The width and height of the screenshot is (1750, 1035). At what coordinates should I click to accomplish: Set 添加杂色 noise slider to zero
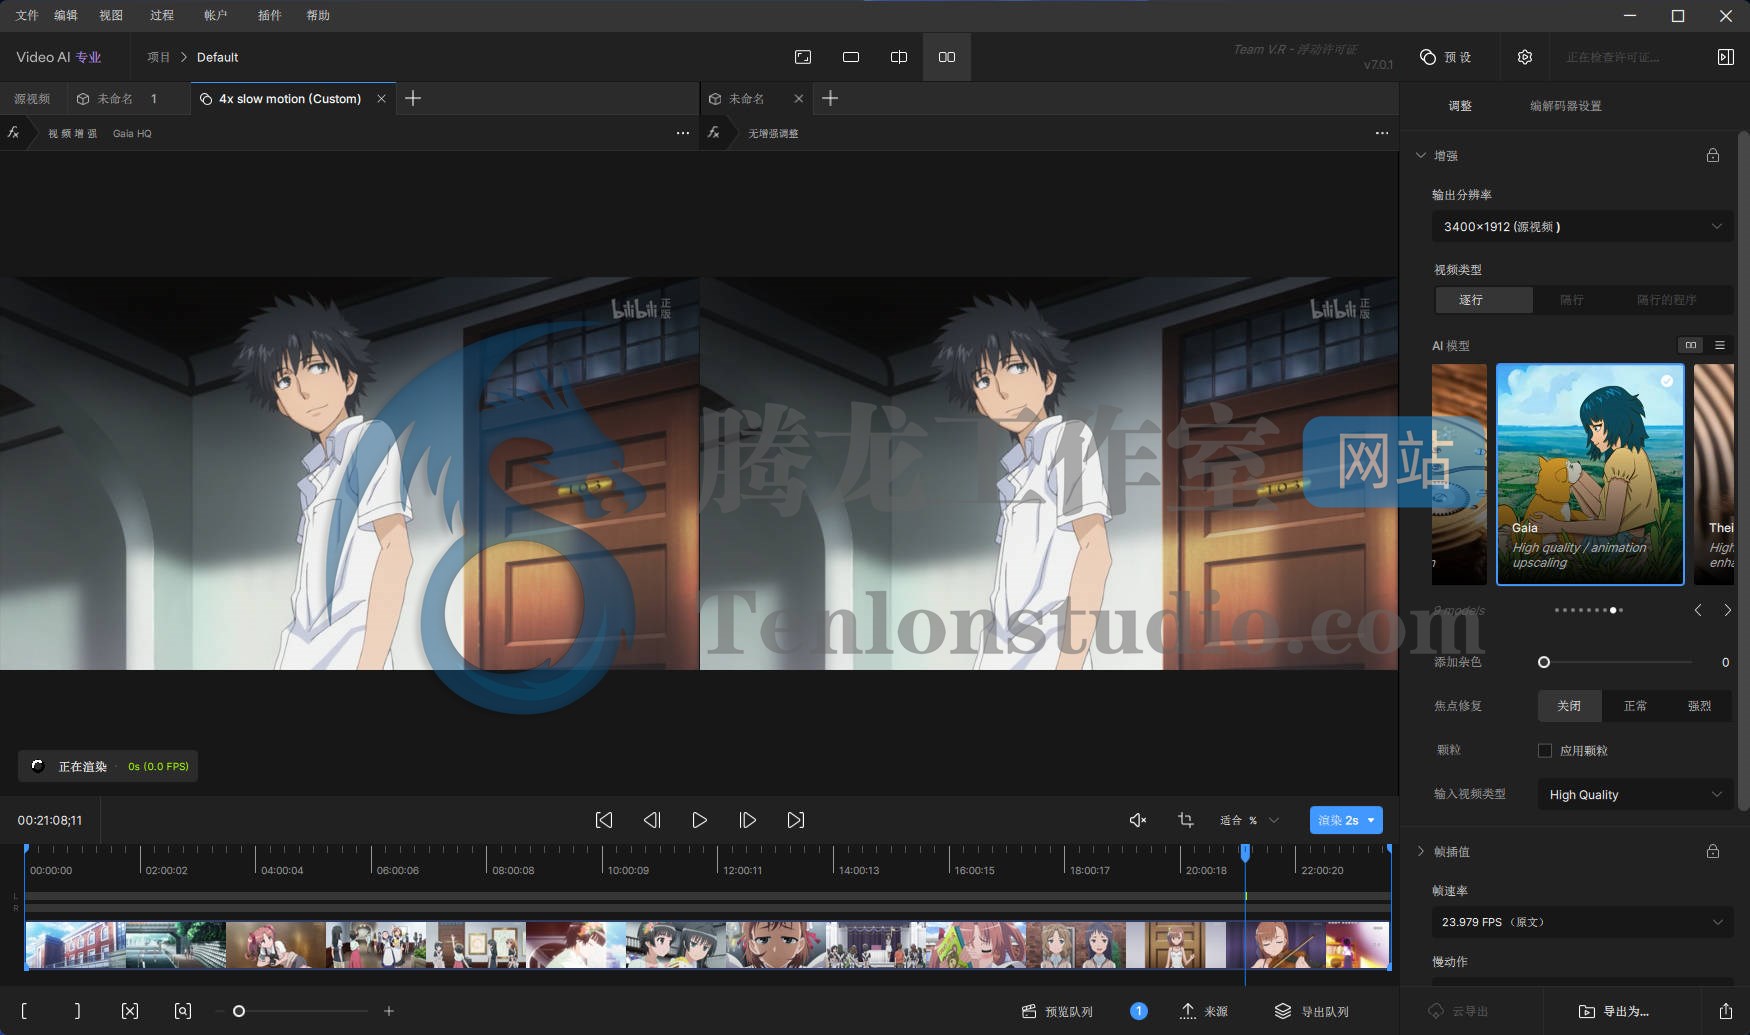click(x=1544, y=662)
